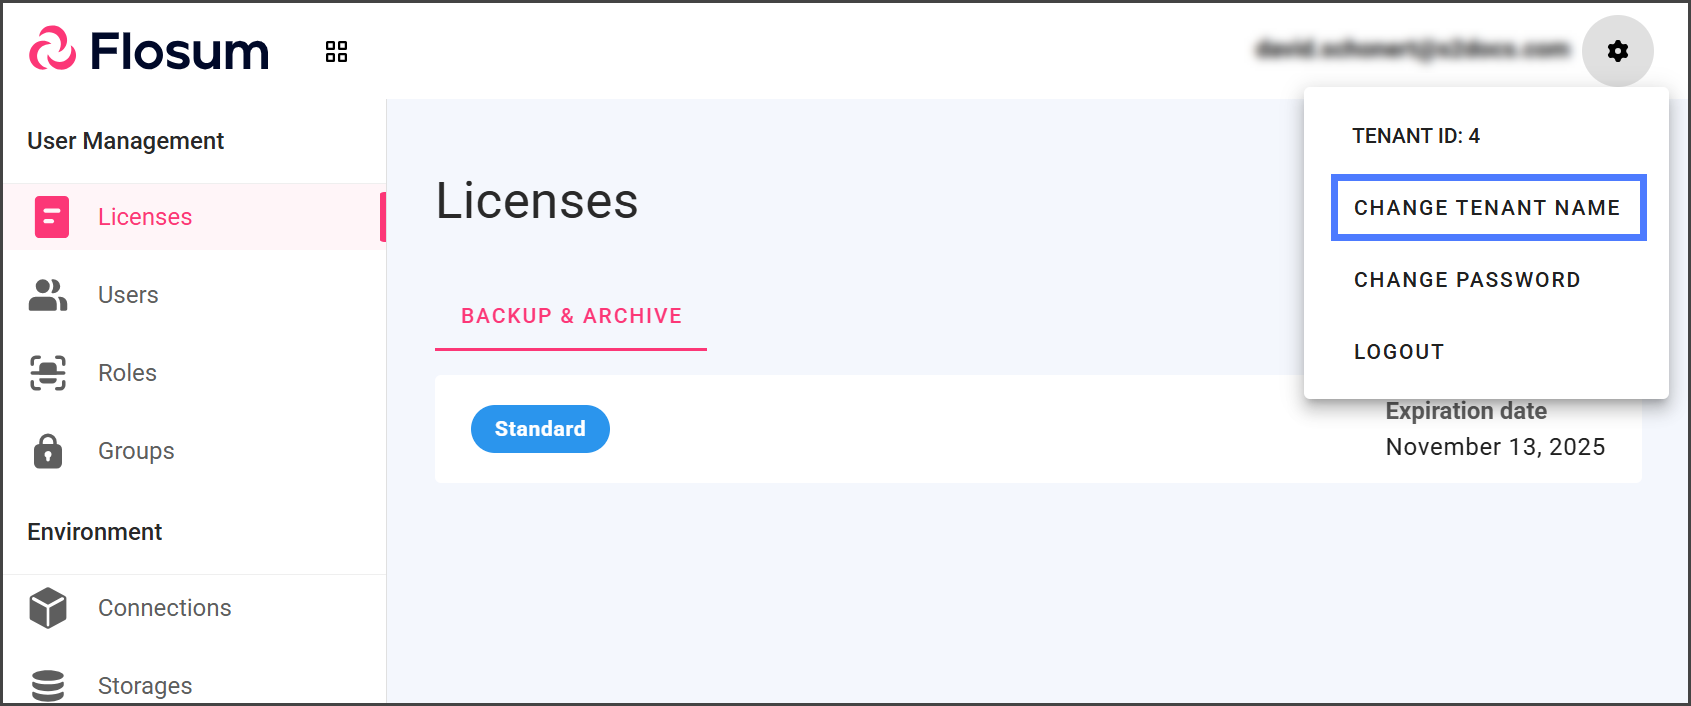Open the app launcher grid icon
This screenshot has height=706, width=1691.
pyautogui.click(x=336, y=52)
